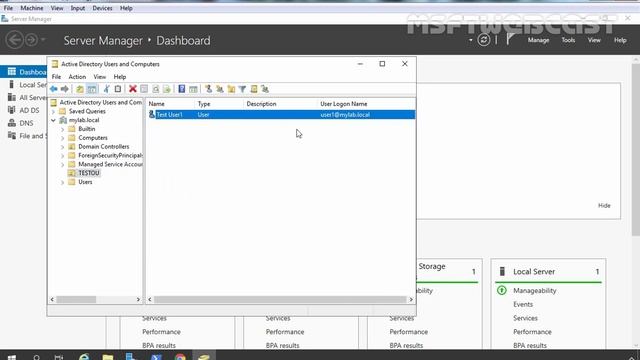Go up one level in ADUC toolbar
Image resolution: width=640 pixels, height=360 pixels.
coord(80,89)
